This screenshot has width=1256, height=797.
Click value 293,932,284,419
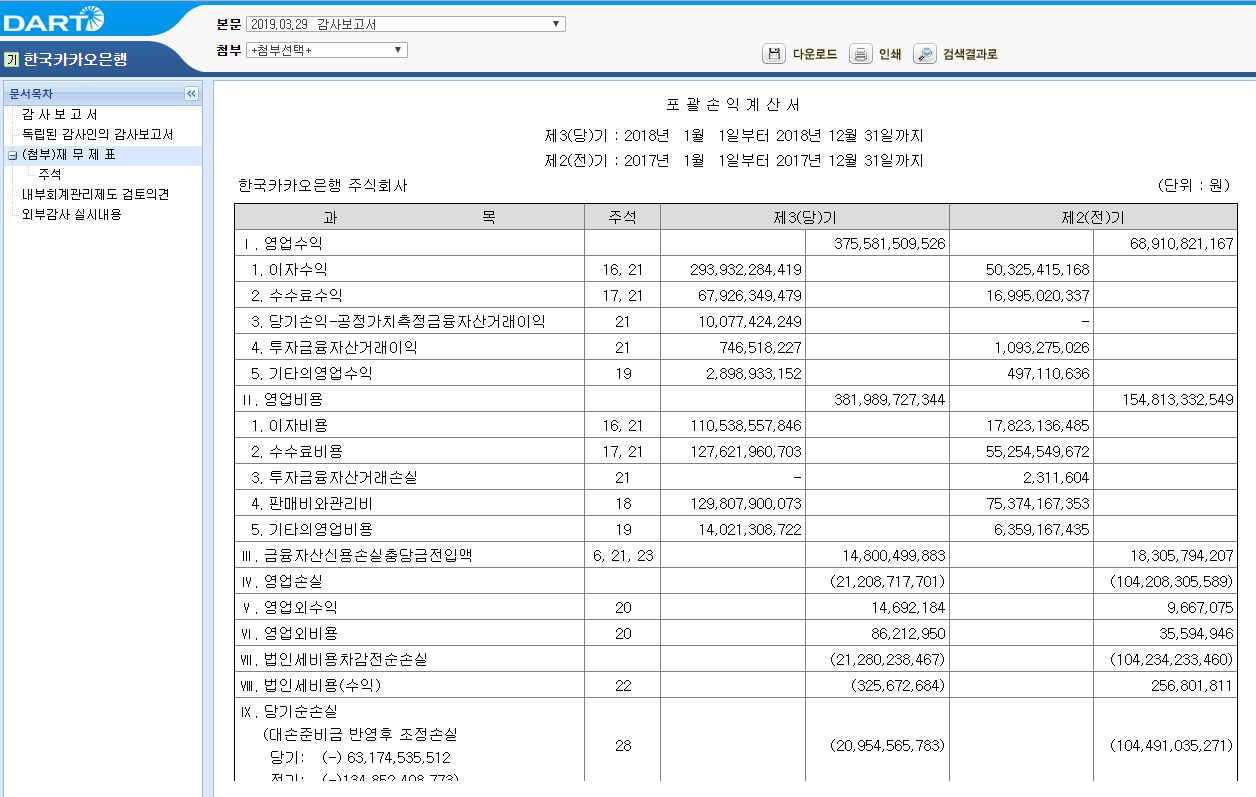click(x=746, y=270)
